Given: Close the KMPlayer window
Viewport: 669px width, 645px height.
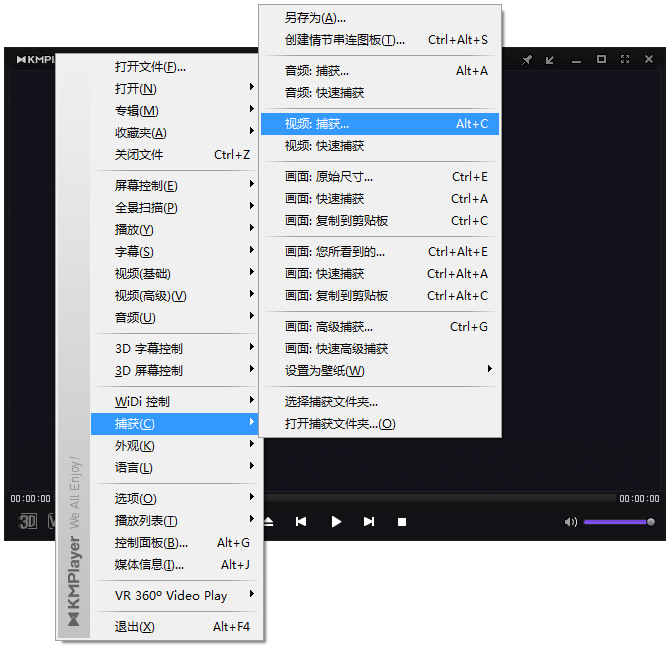Looking at the screenshot, I should coord(649,59).
